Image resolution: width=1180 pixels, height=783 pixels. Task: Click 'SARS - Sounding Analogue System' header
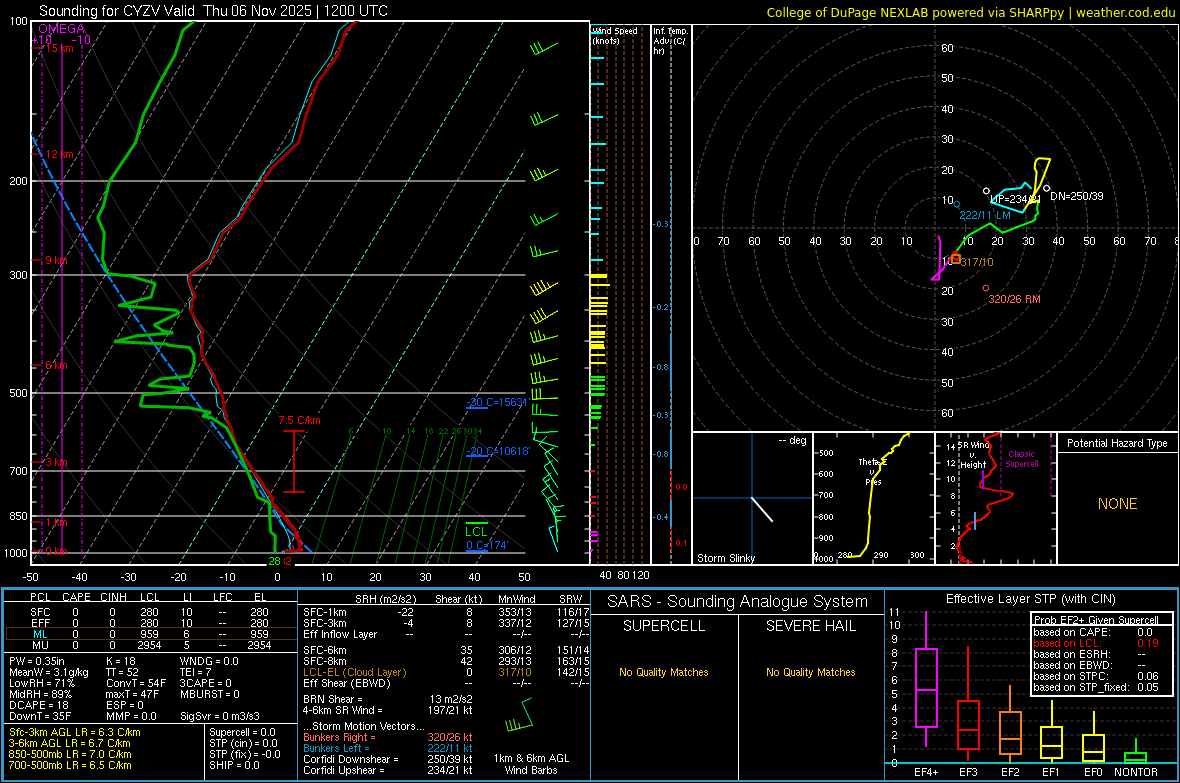(737, 602)
